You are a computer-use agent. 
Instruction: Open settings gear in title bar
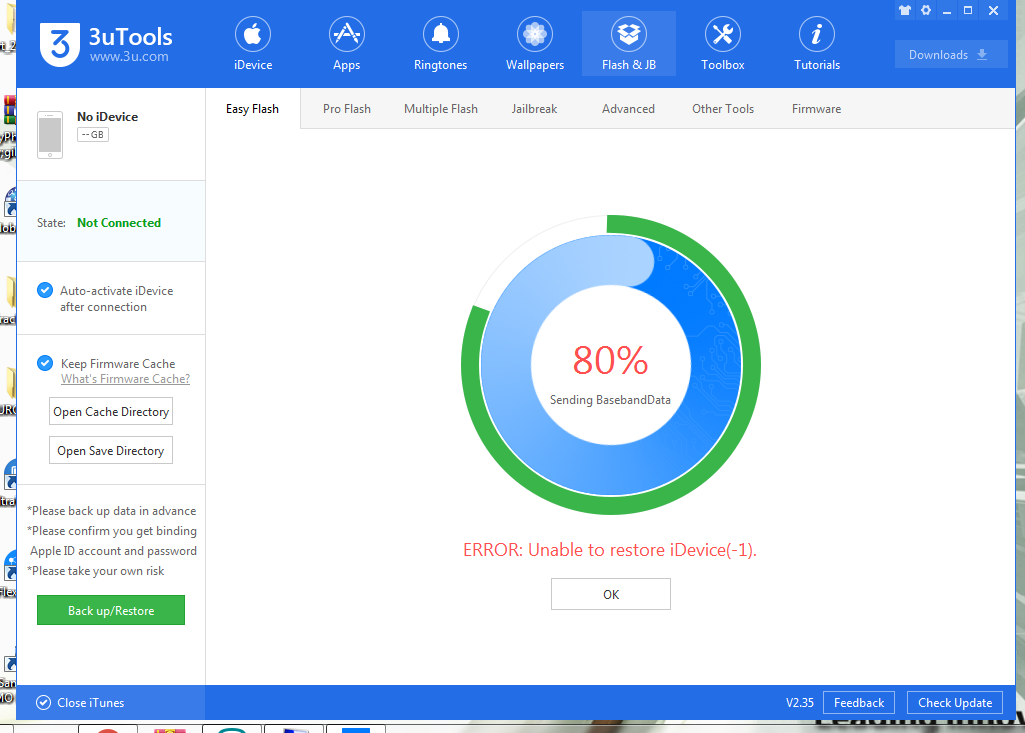tap(926, 10)
